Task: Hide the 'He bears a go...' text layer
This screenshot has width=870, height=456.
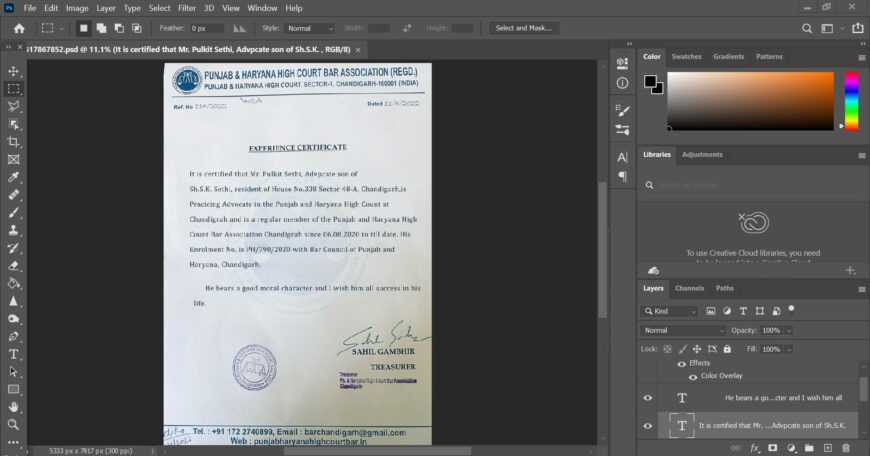Action: pyautogui.click(x=648, y=398)
